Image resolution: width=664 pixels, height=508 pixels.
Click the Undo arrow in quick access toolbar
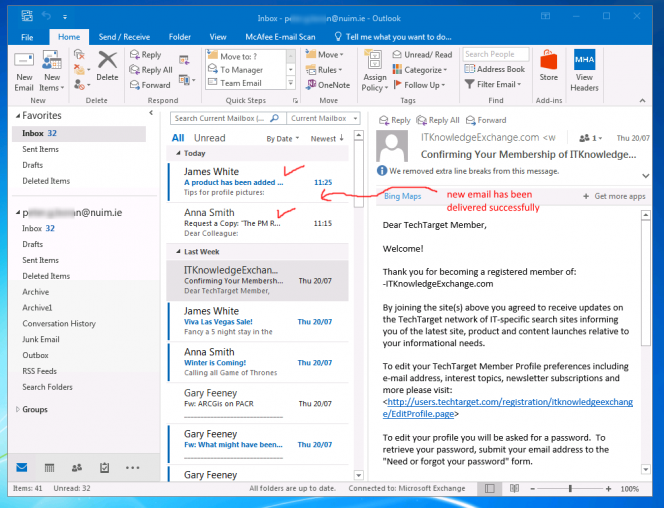[46, 17]
